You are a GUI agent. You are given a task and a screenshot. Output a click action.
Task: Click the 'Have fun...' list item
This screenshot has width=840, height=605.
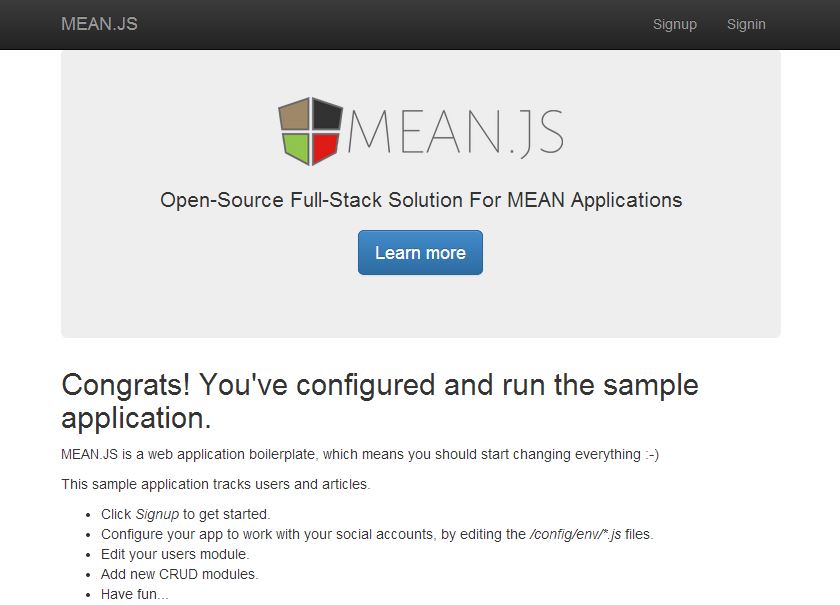tap(134, 594)
